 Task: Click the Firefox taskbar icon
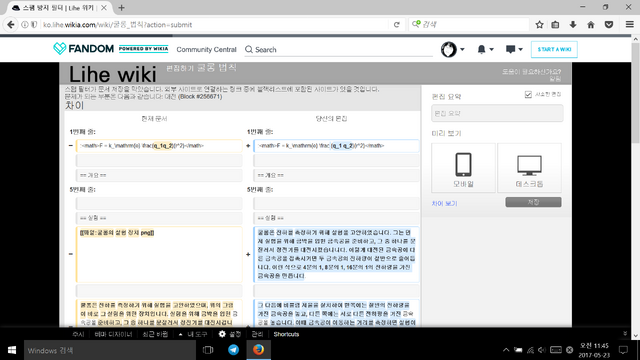258,350
